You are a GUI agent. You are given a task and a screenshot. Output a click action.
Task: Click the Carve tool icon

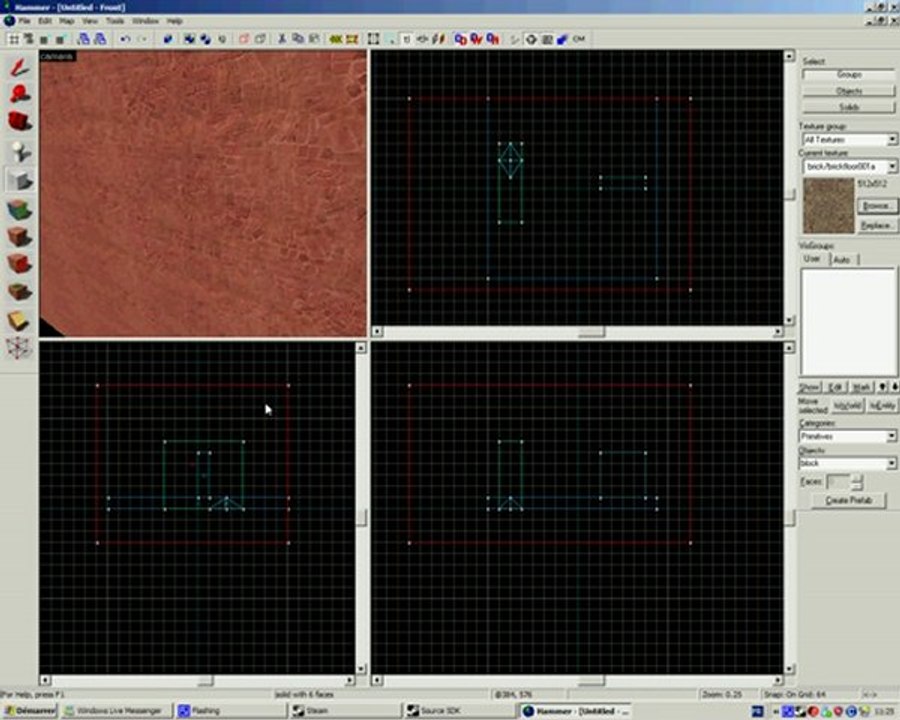(168, 39)
